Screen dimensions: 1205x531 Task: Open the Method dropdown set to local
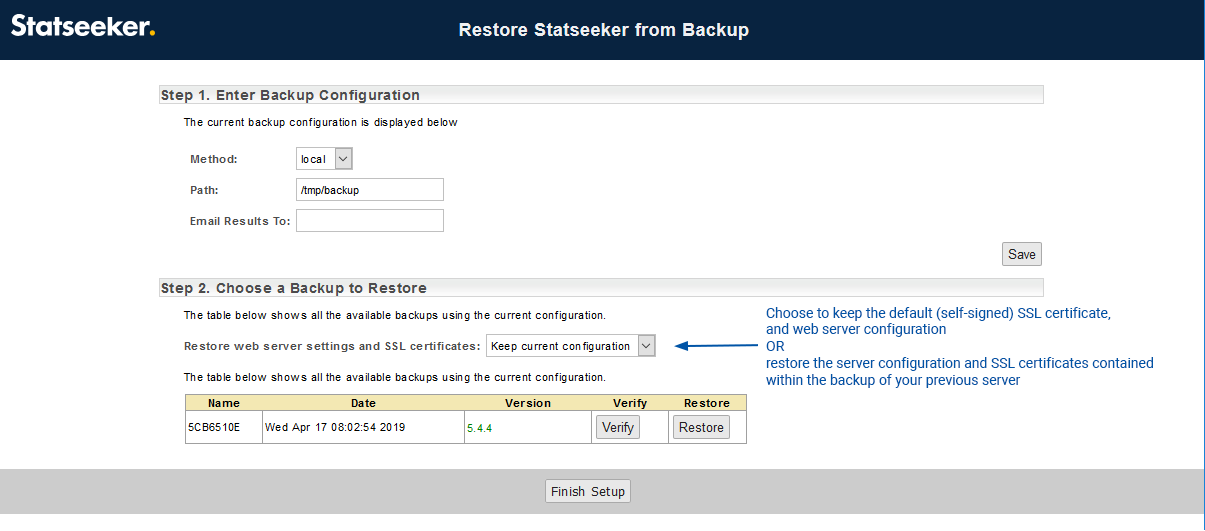325,159
